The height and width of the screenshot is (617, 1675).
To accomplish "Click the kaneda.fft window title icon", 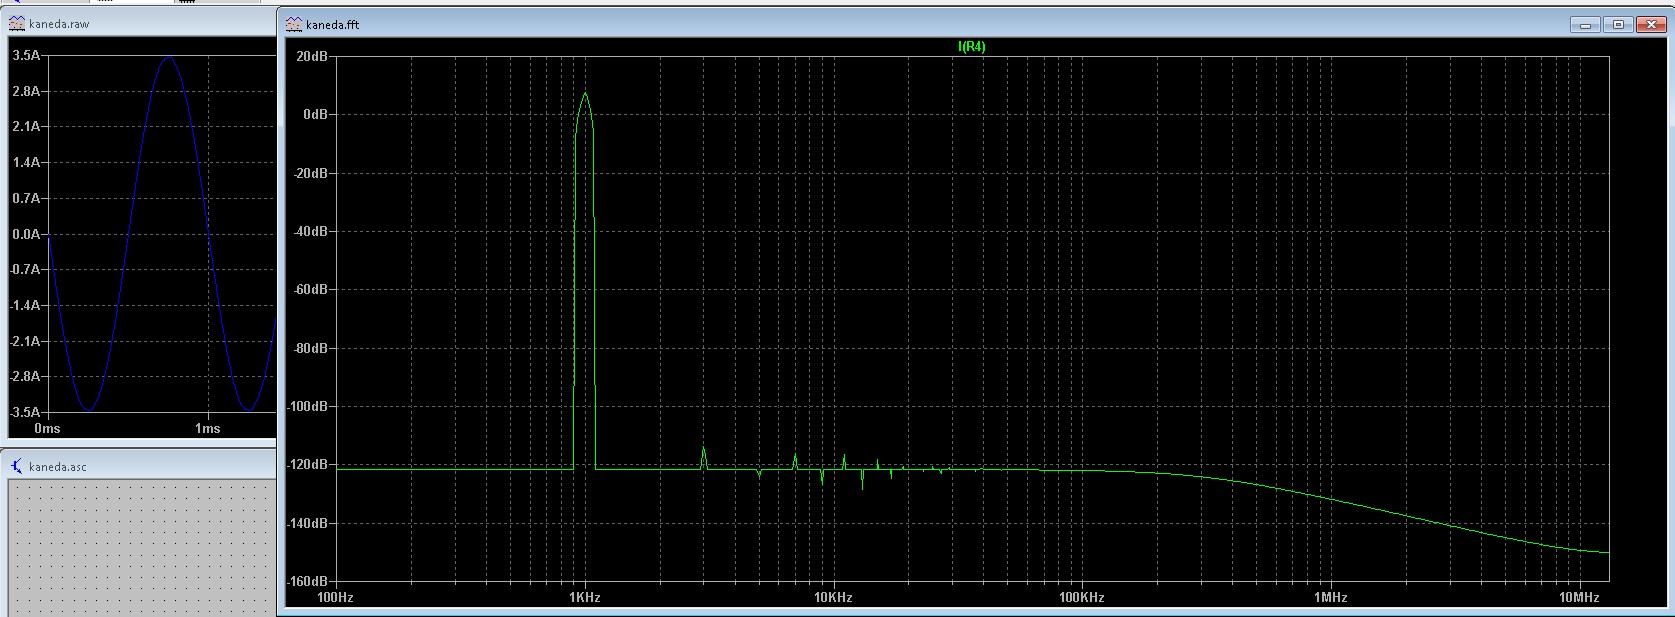I will (294, 24).
